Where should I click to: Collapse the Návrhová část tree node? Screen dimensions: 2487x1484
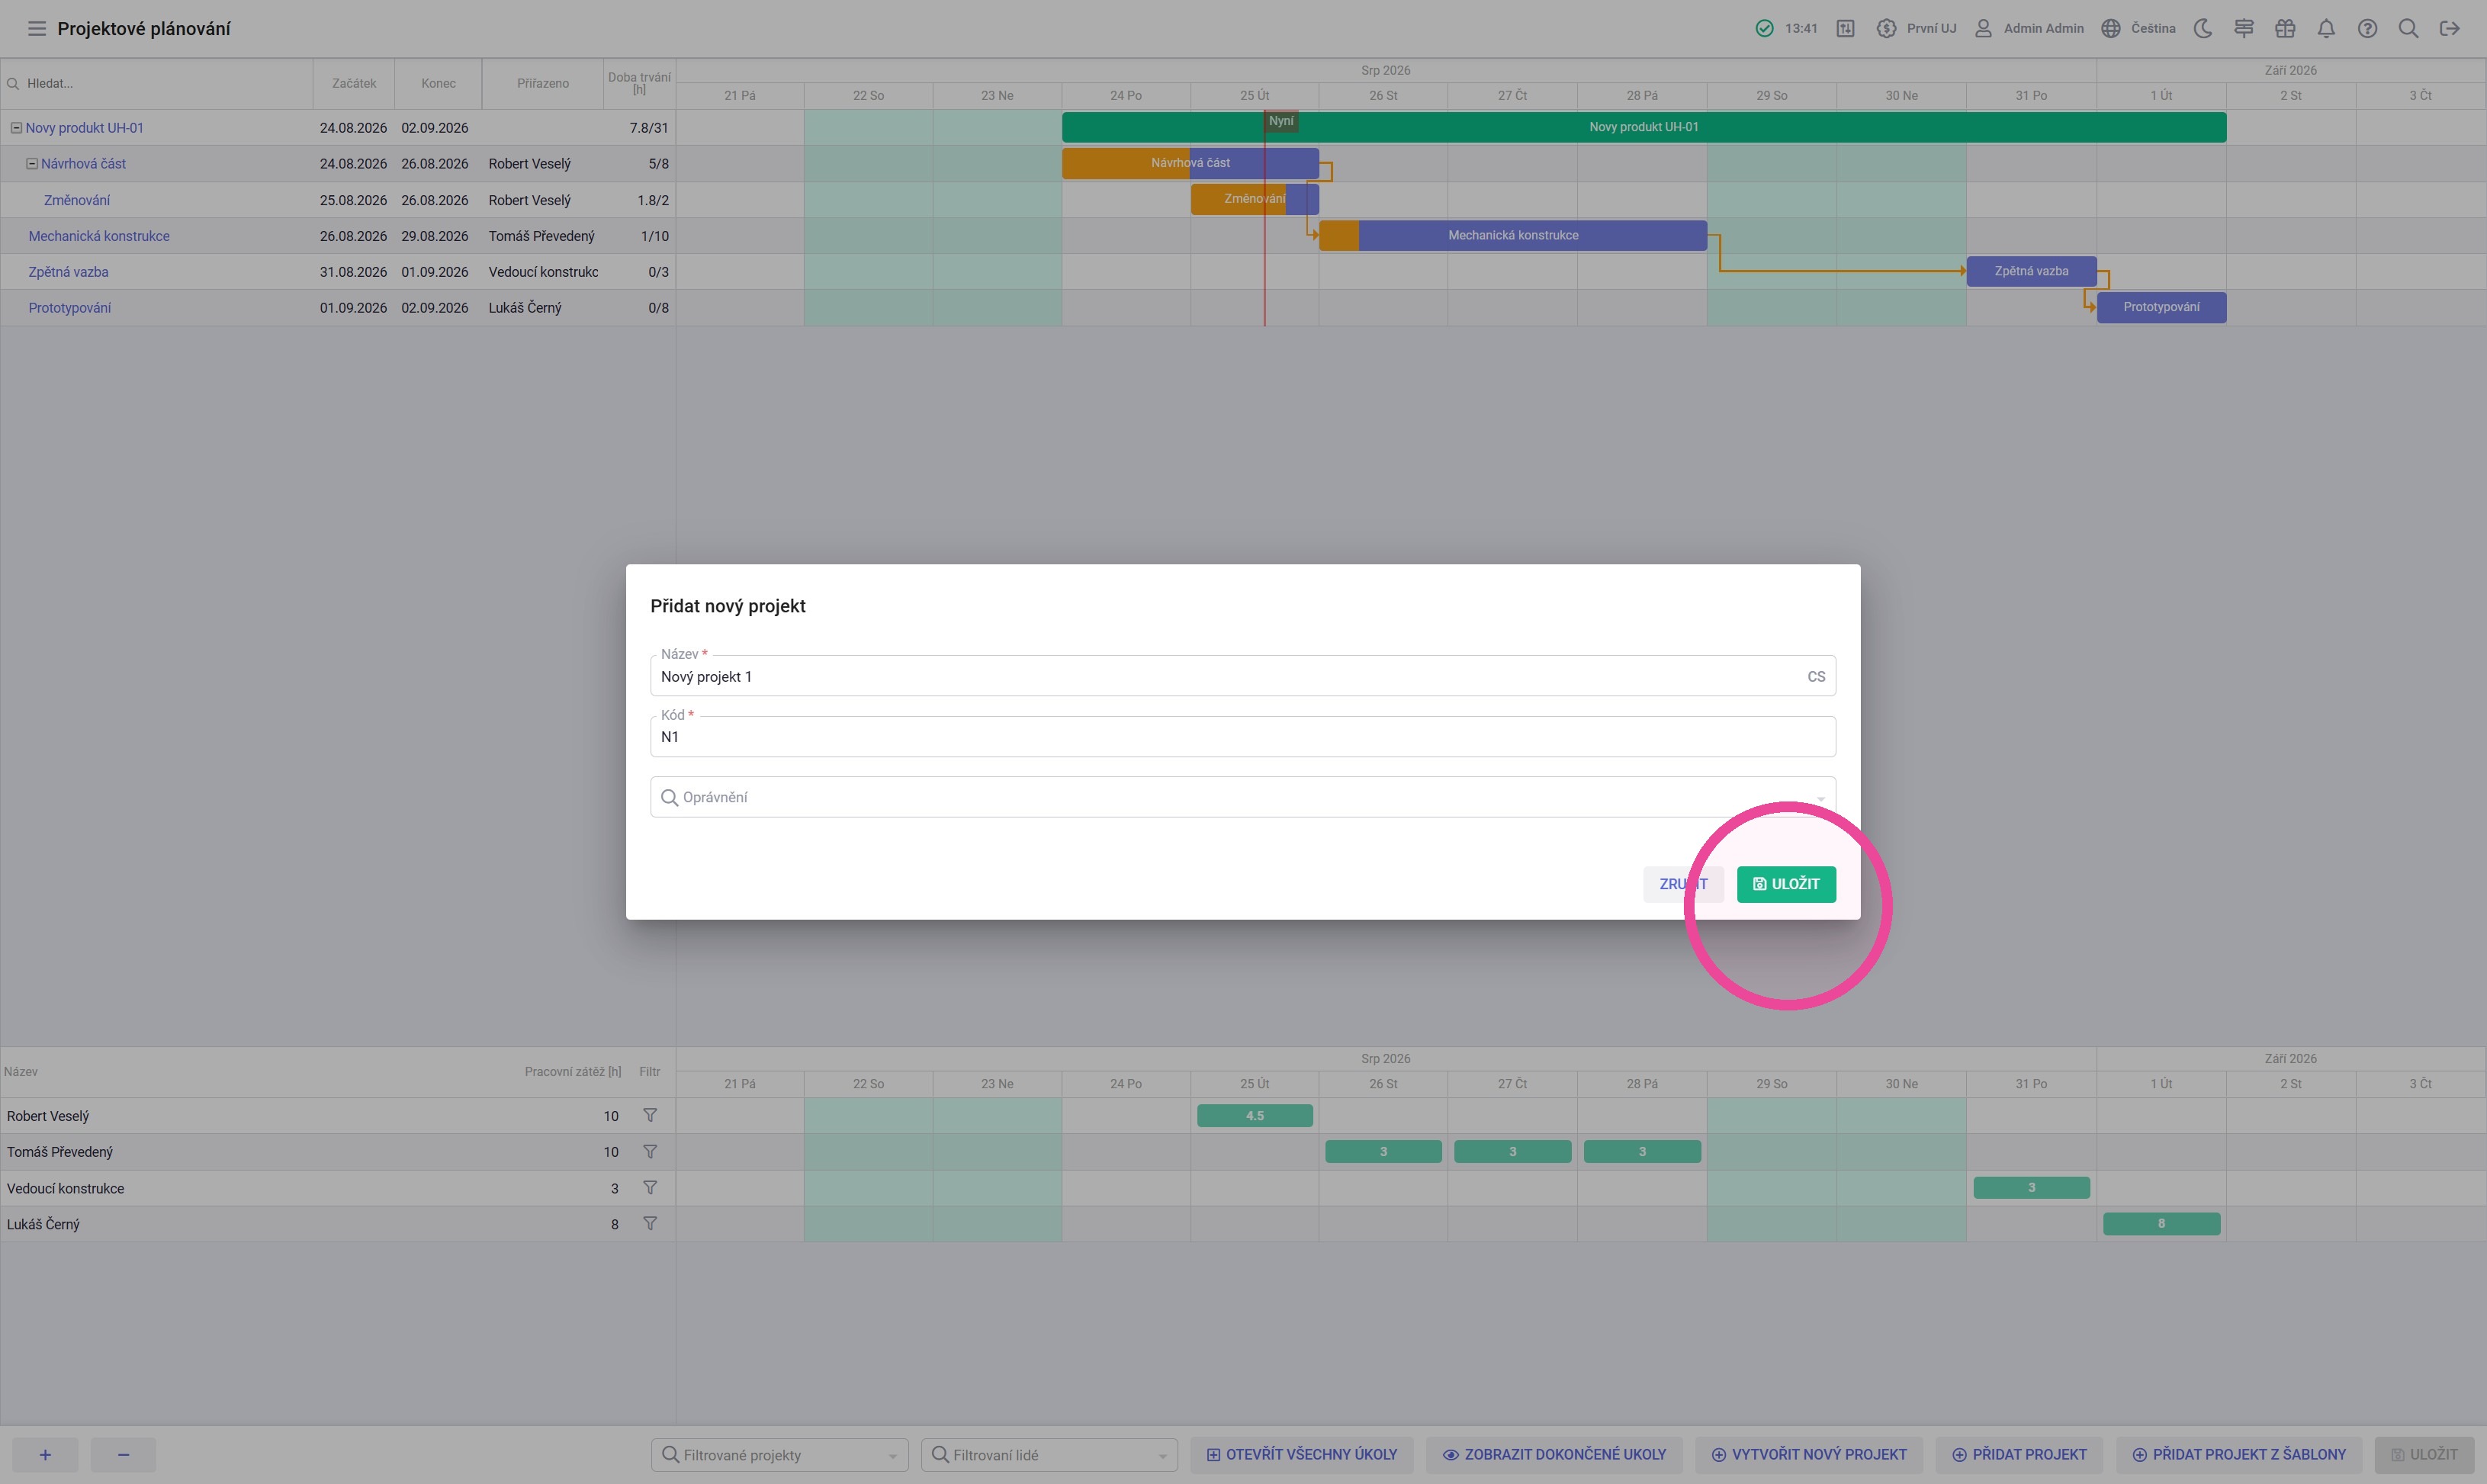point(32,164)
